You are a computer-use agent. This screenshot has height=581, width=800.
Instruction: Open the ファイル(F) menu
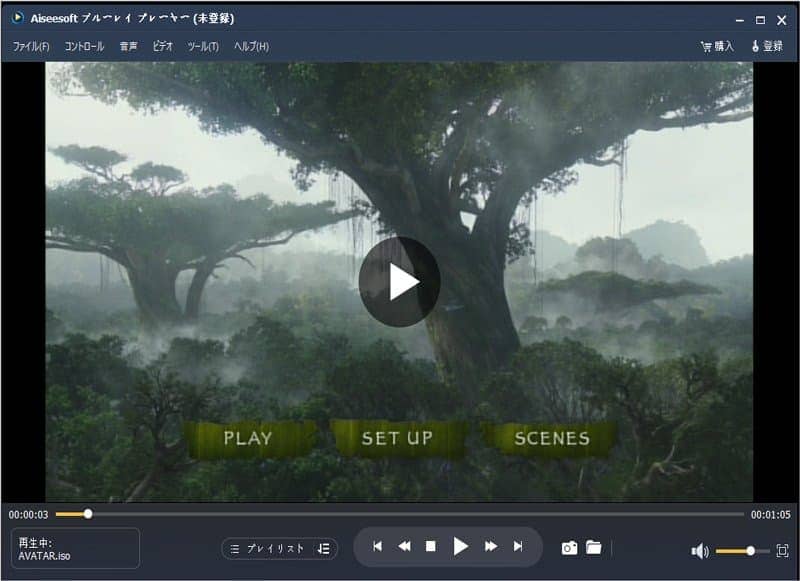click(31, 46)
